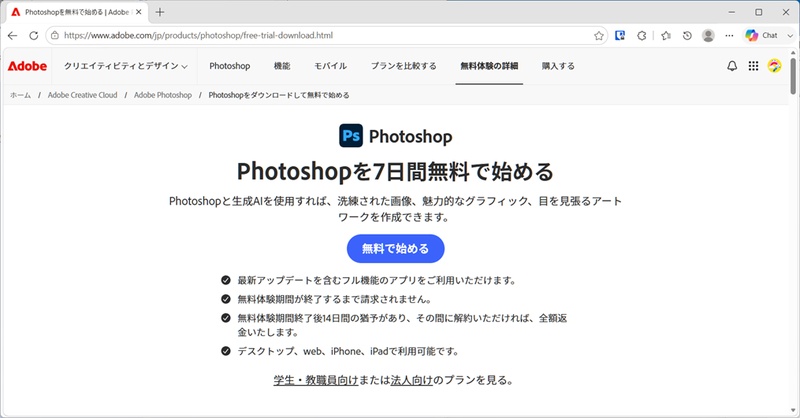Click the Photoshopを7日間無料で始める heading
The image size is (800, 418).
tap(395, 171)
